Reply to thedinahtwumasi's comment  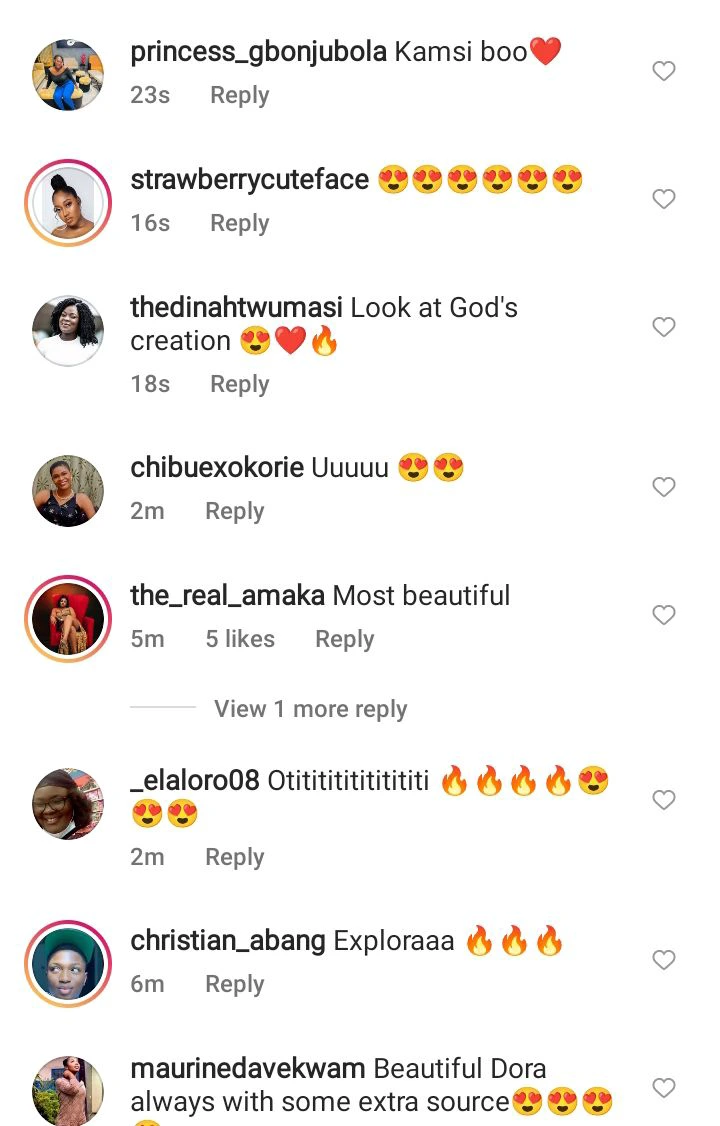(239, 384)
